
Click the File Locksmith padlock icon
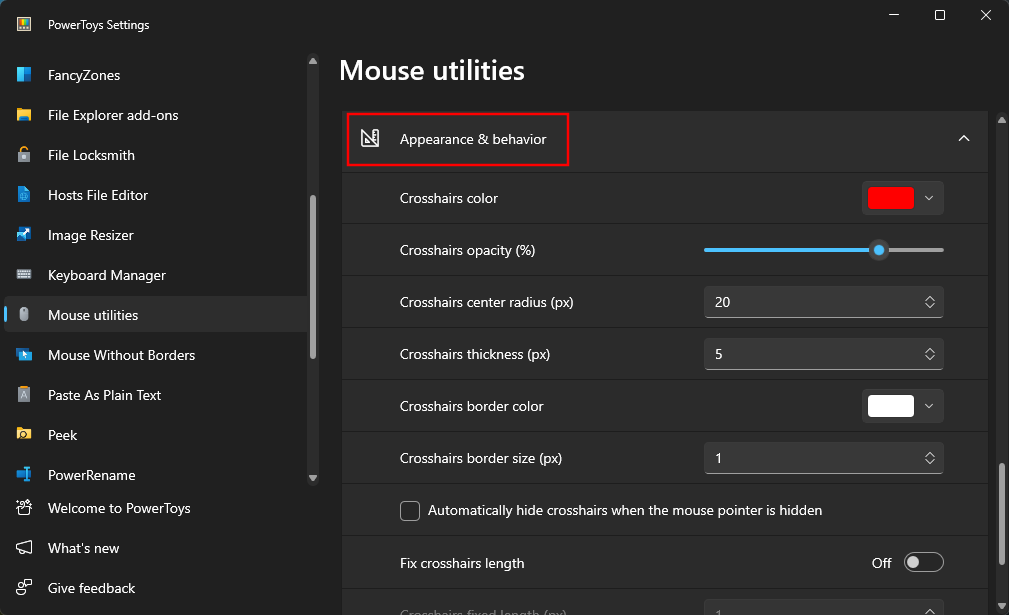24,154
